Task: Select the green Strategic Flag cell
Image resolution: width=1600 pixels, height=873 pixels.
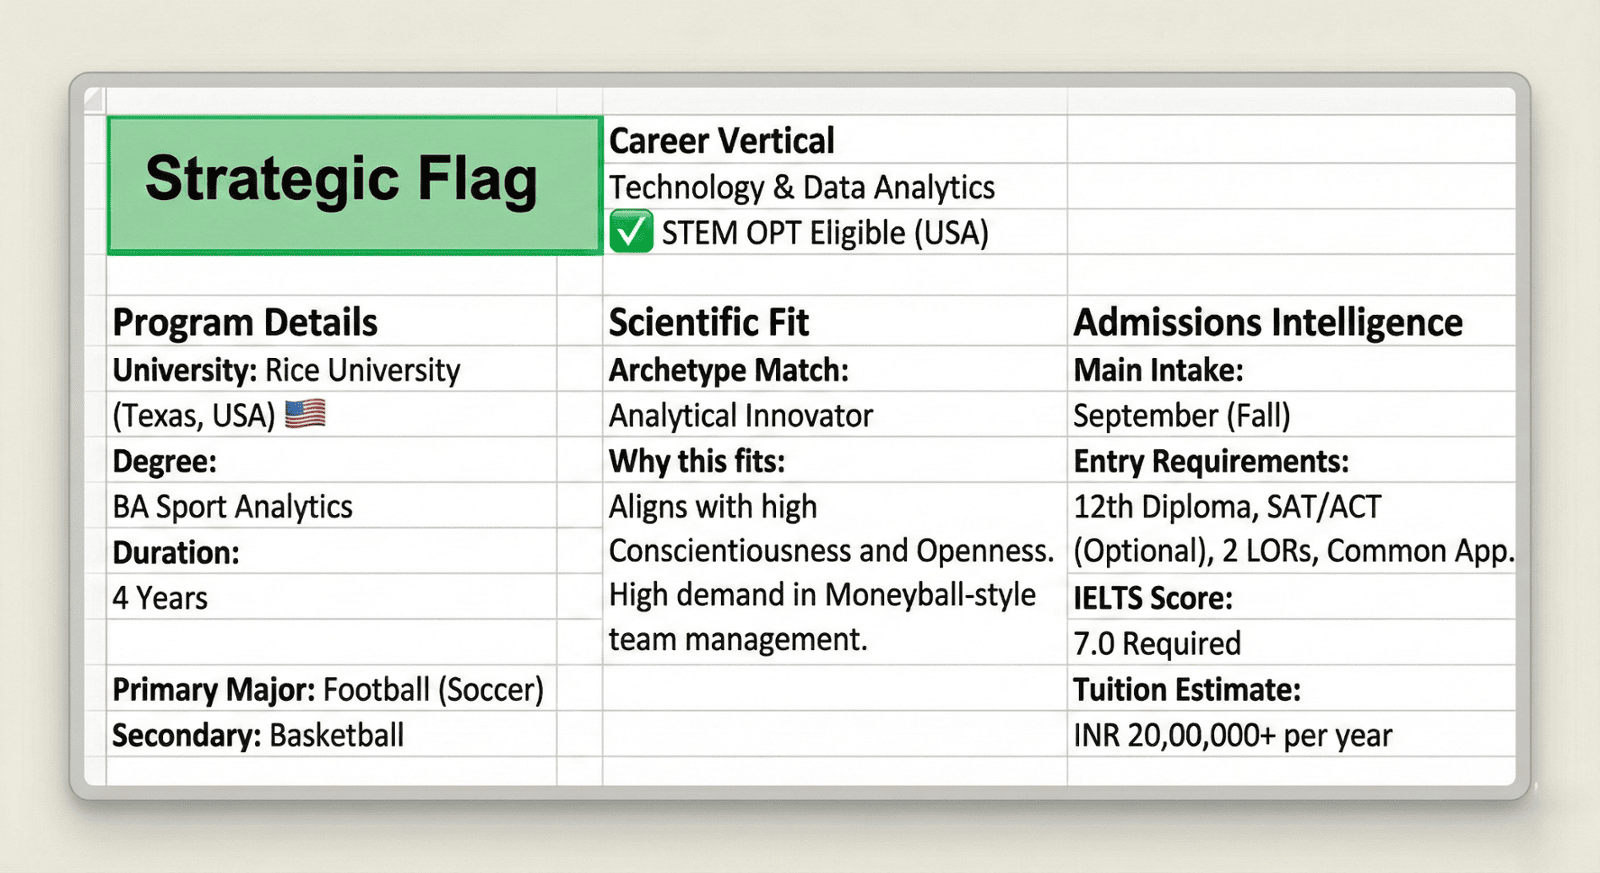Action: pyautogui.click(x=354, y=185)
